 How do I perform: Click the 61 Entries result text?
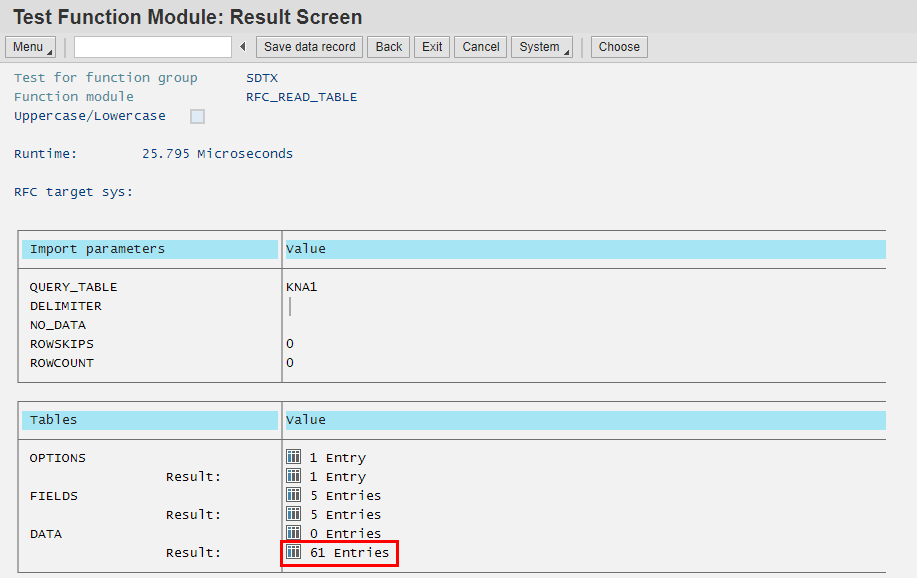coord(349,553)
